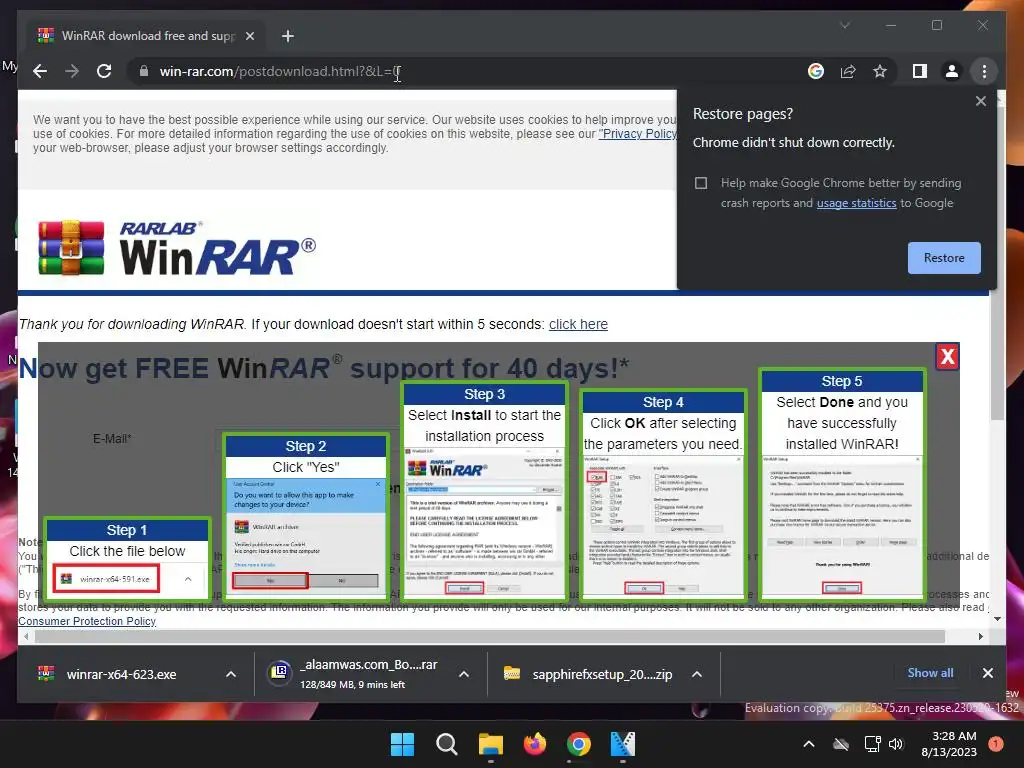Image resolution: width=1024 pixels, height=768 pixels.
Task: Click the browser Back arrow
Action: (x=40, y=71)
